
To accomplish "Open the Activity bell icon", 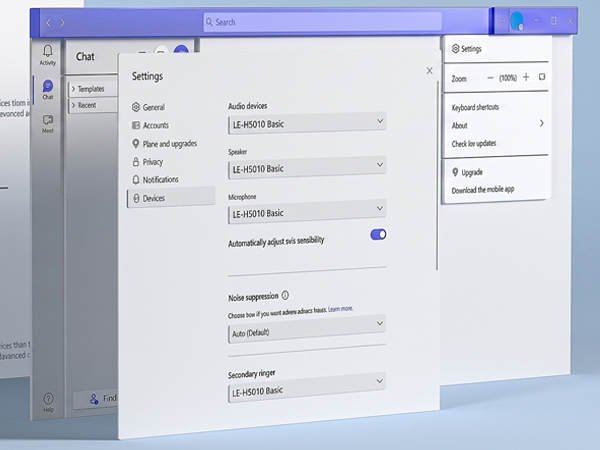I will pyautogui.click(x=48, y=51).
